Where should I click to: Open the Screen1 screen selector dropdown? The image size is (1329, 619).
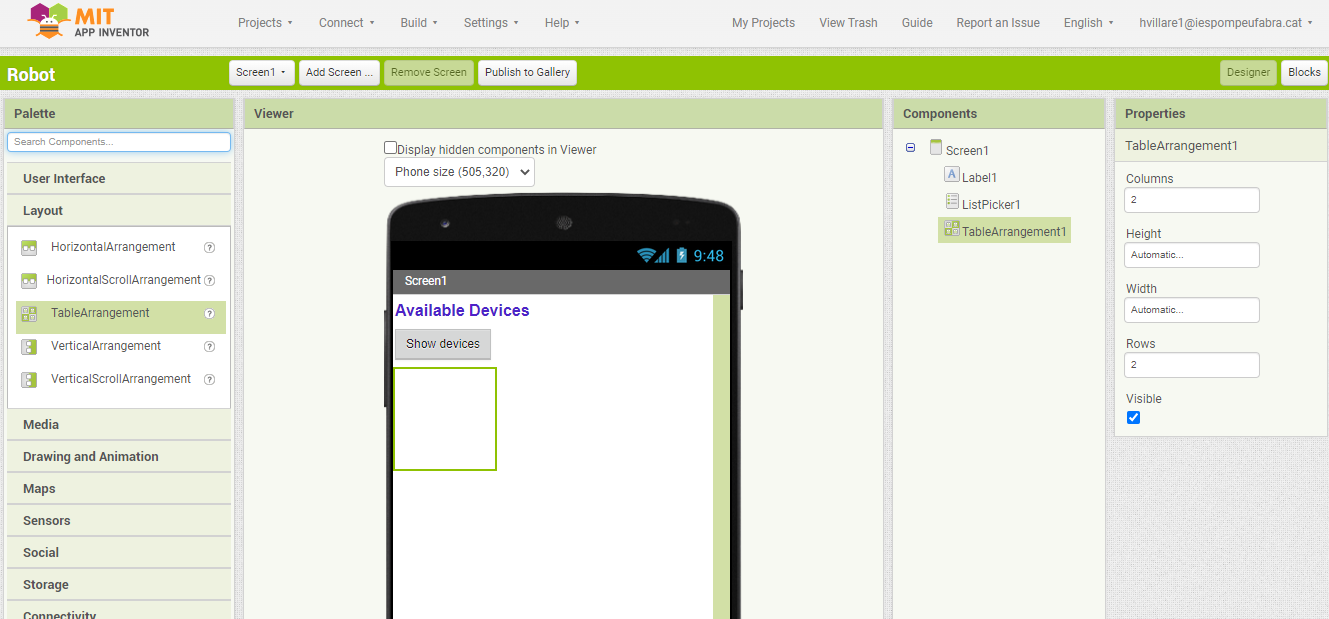coord(262,72)
